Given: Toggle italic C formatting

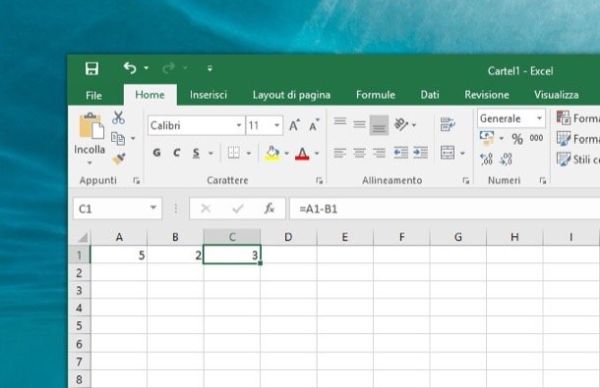Looking at the screenshot, I should pyautogui.click(x=176, y=153).
